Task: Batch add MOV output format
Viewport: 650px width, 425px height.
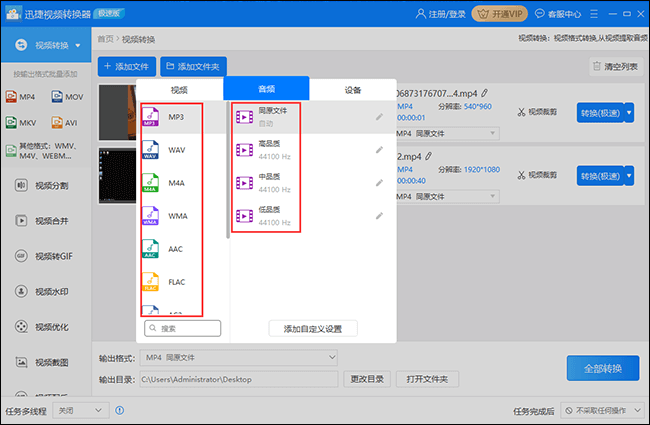Action: [67, 97]
